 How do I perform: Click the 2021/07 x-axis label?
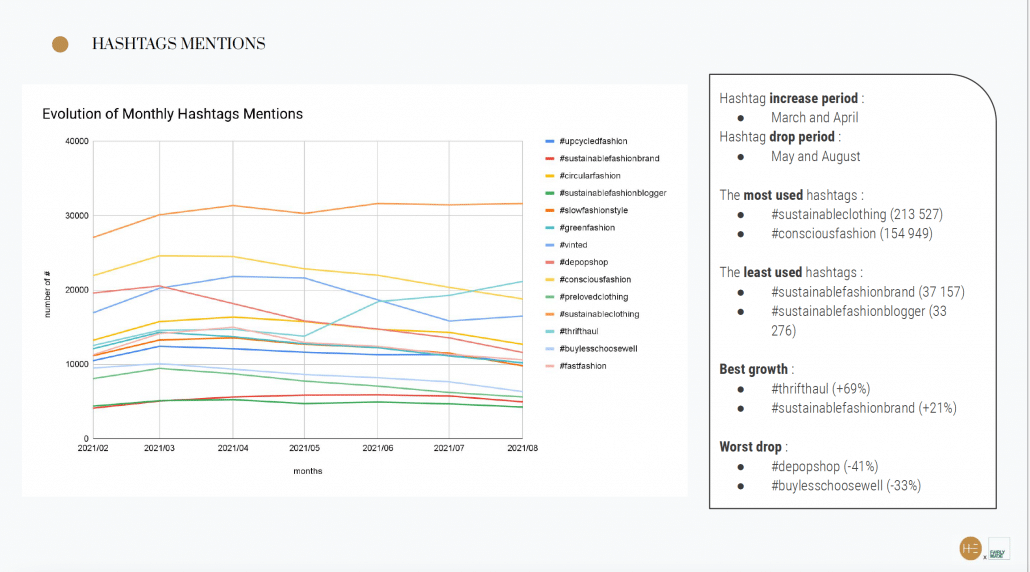(x=449, y=448)
